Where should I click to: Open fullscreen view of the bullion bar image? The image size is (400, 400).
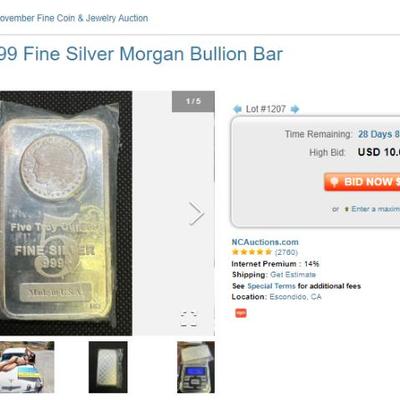(189, 319)
